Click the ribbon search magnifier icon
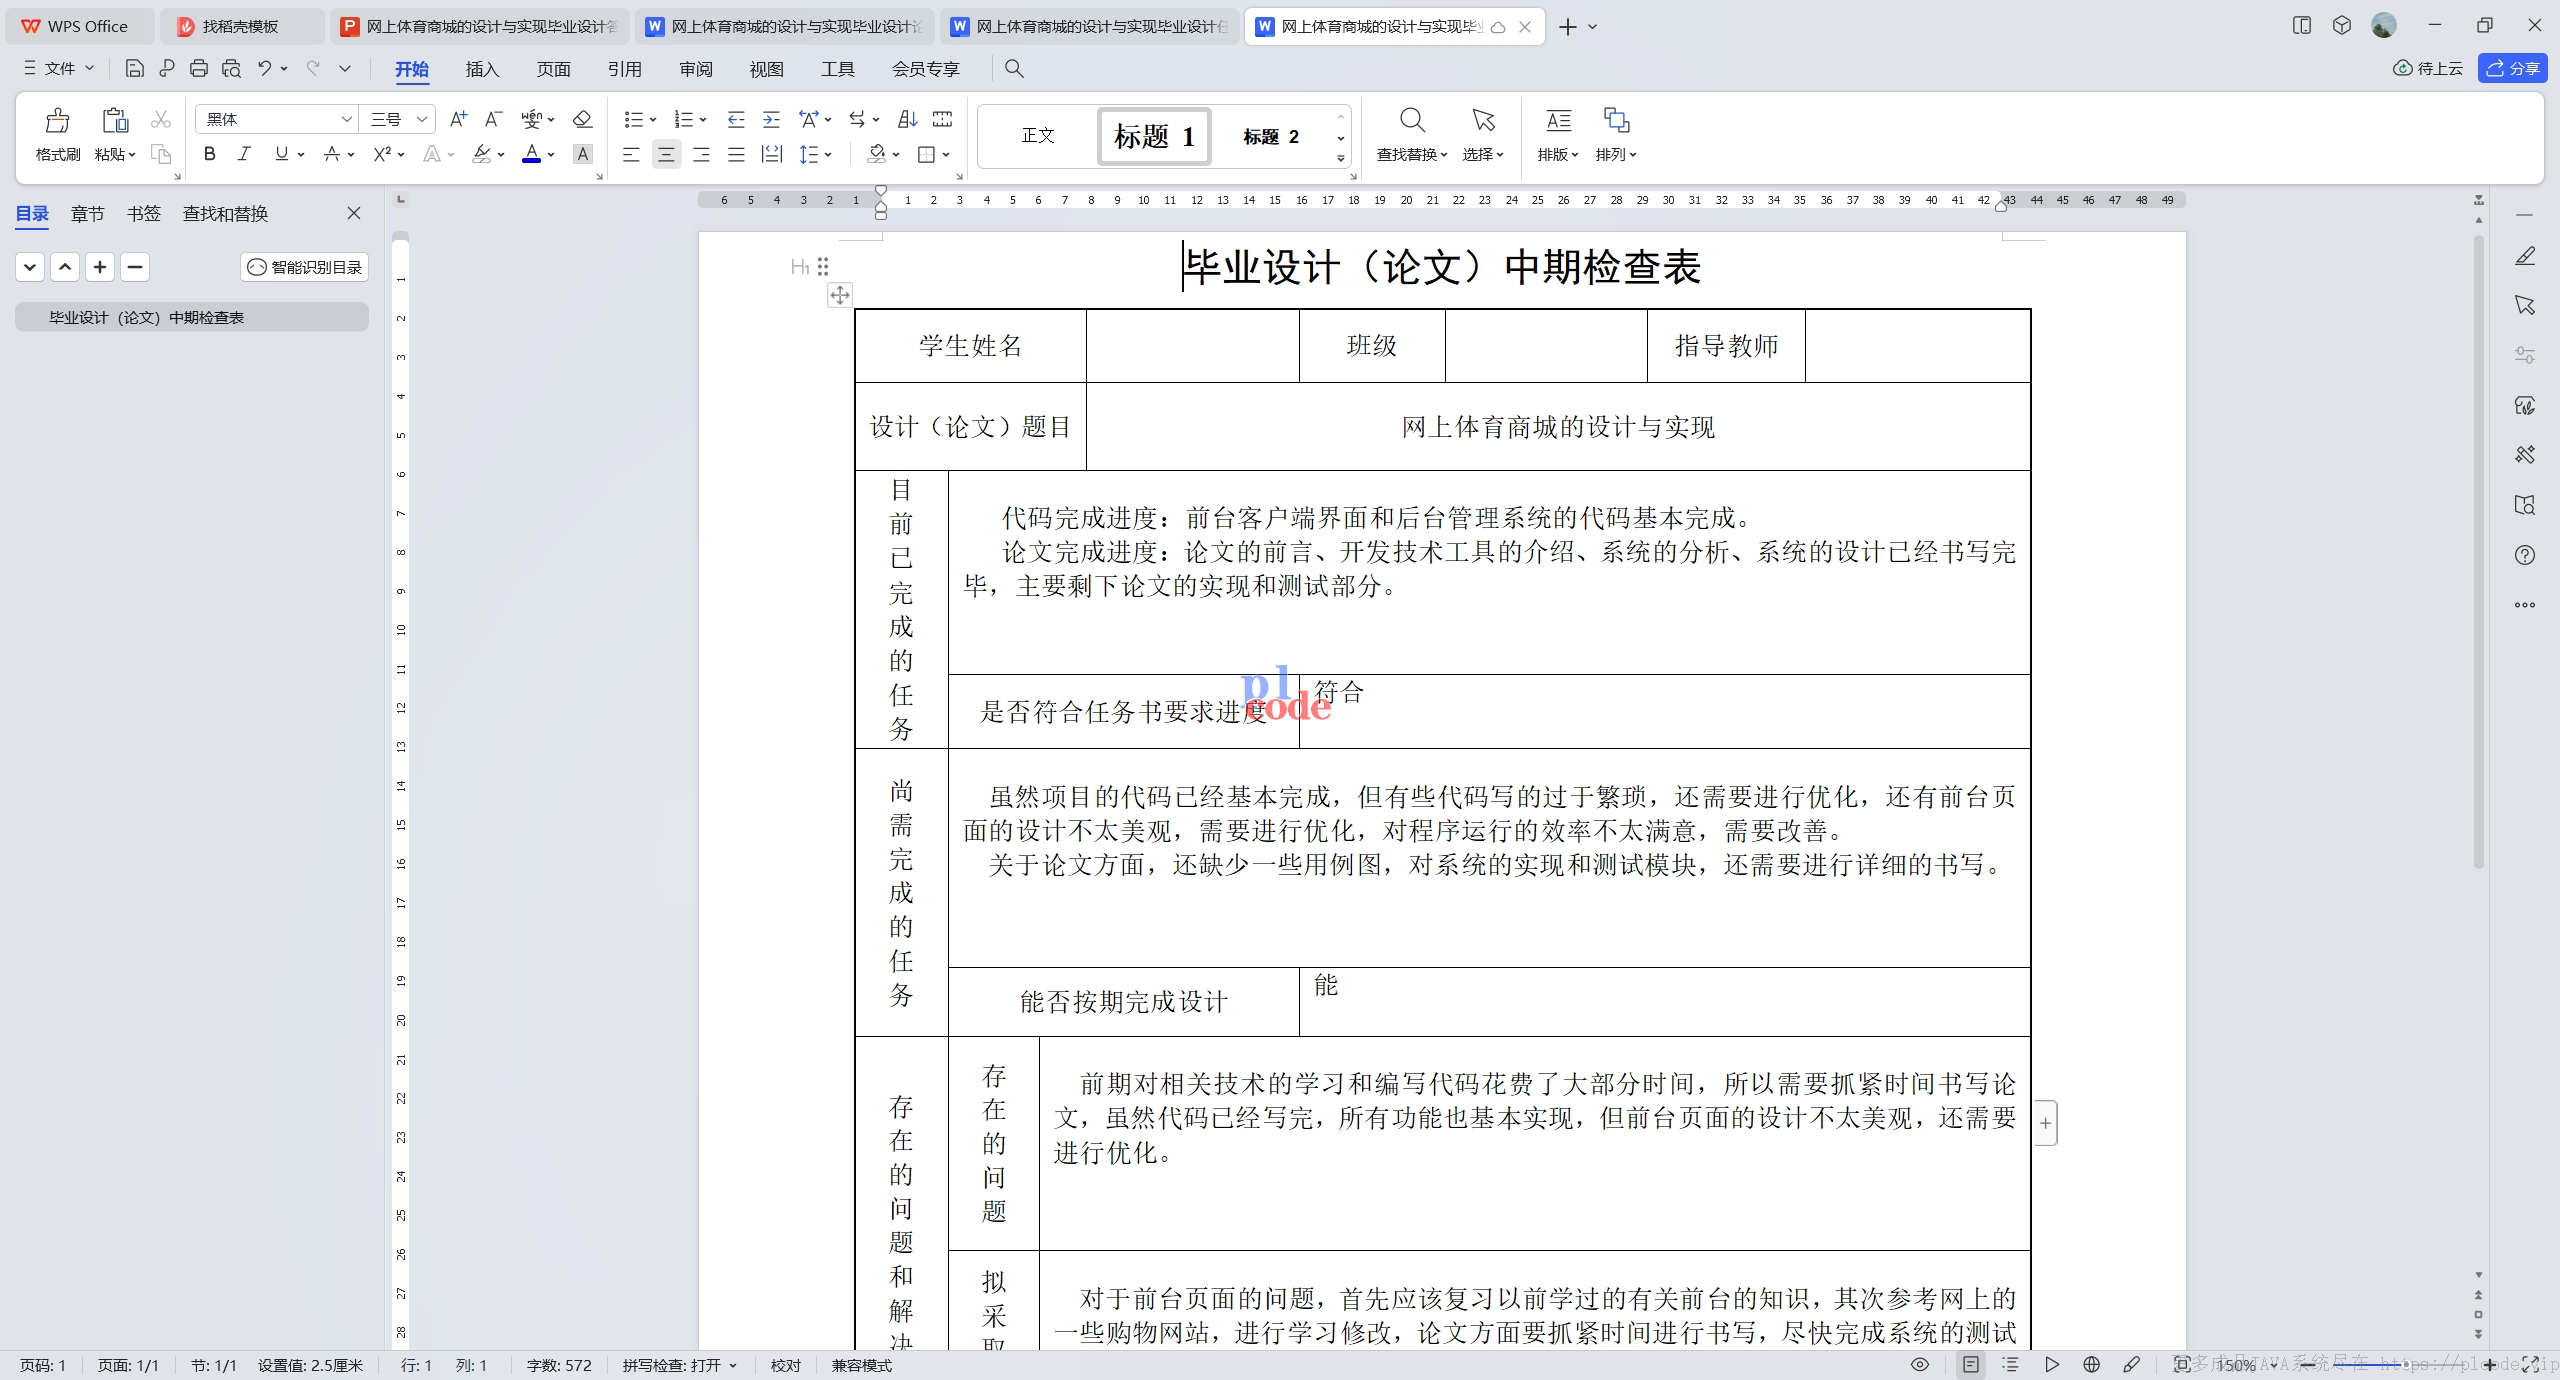Viewport: 2560px width, 1380px height. pos(1013,68)
